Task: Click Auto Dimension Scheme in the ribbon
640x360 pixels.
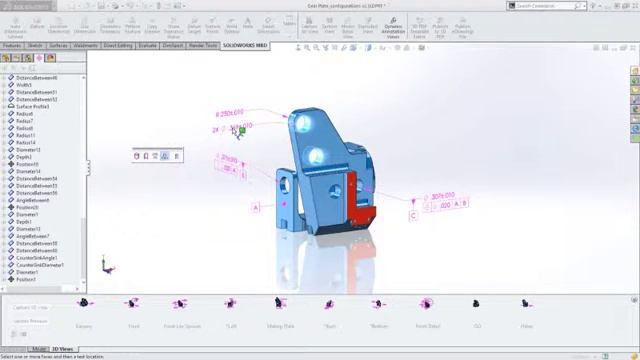Action: pyautogui.click(x=16, y=28)
